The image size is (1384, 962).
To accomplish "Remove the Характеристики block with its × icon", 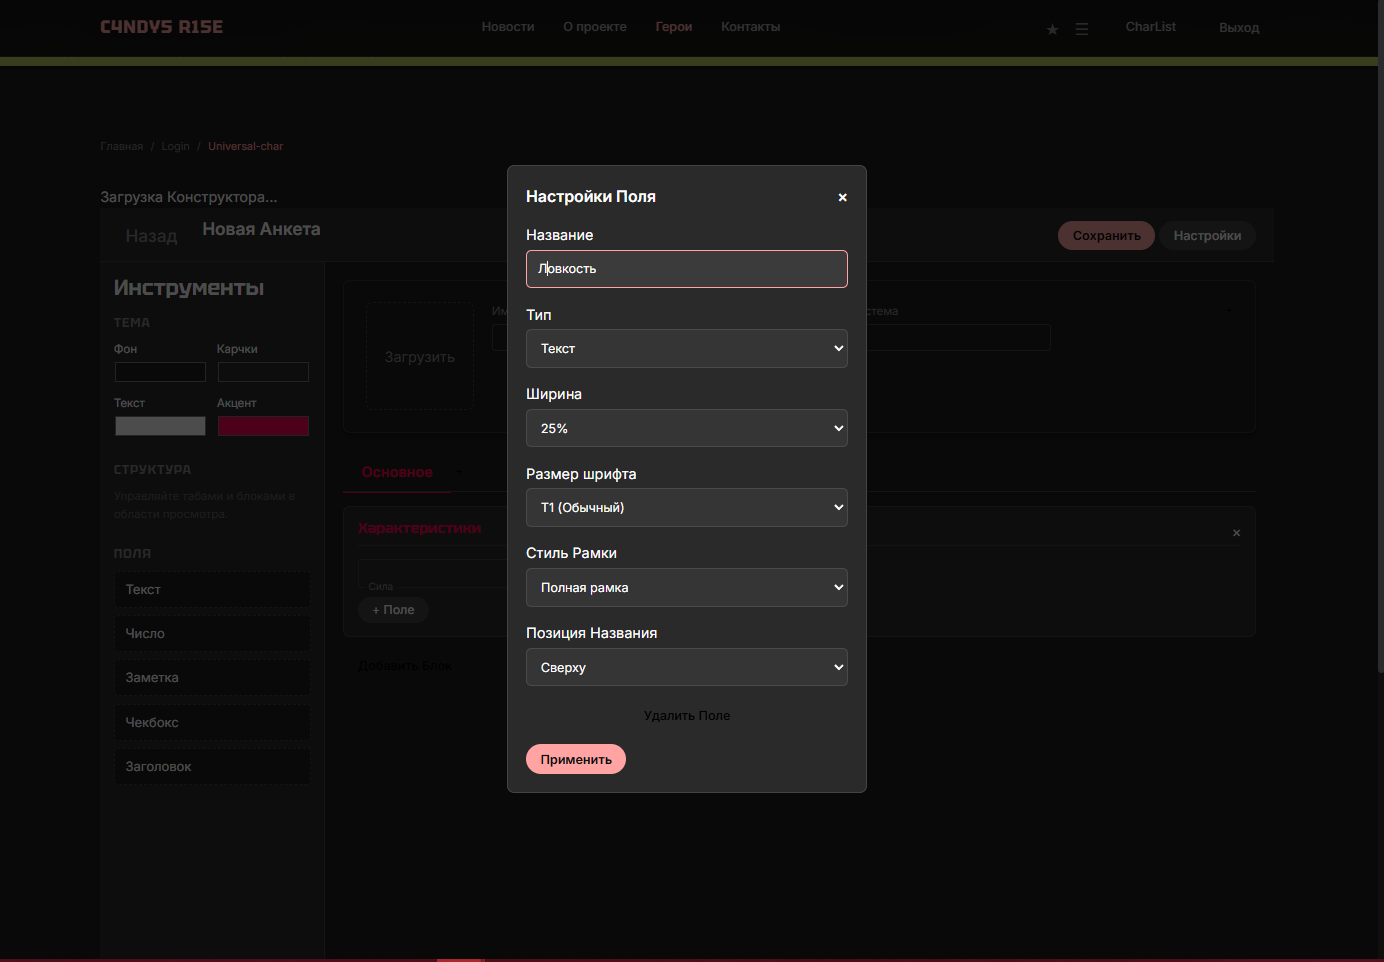I will tap(1236, 533).
